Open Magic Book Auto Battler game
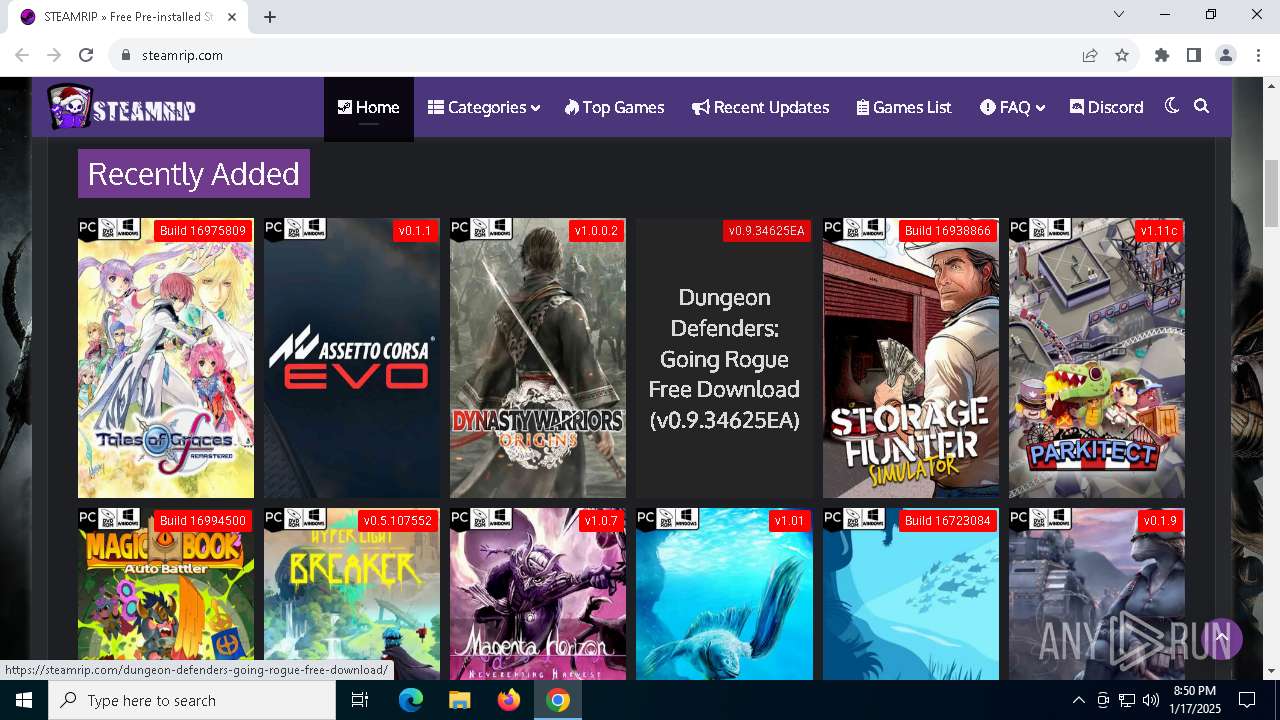 [166, 594]
